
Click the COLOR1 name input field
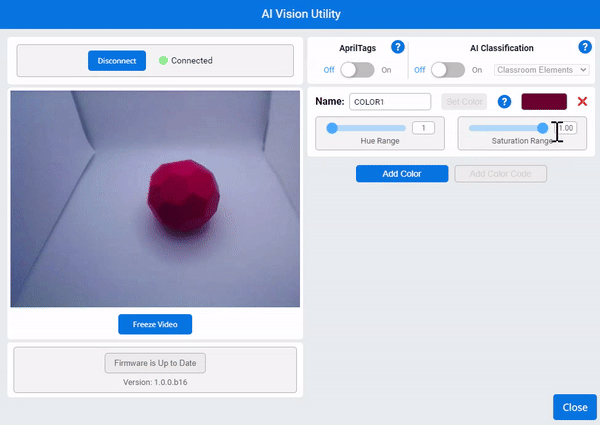390,102
